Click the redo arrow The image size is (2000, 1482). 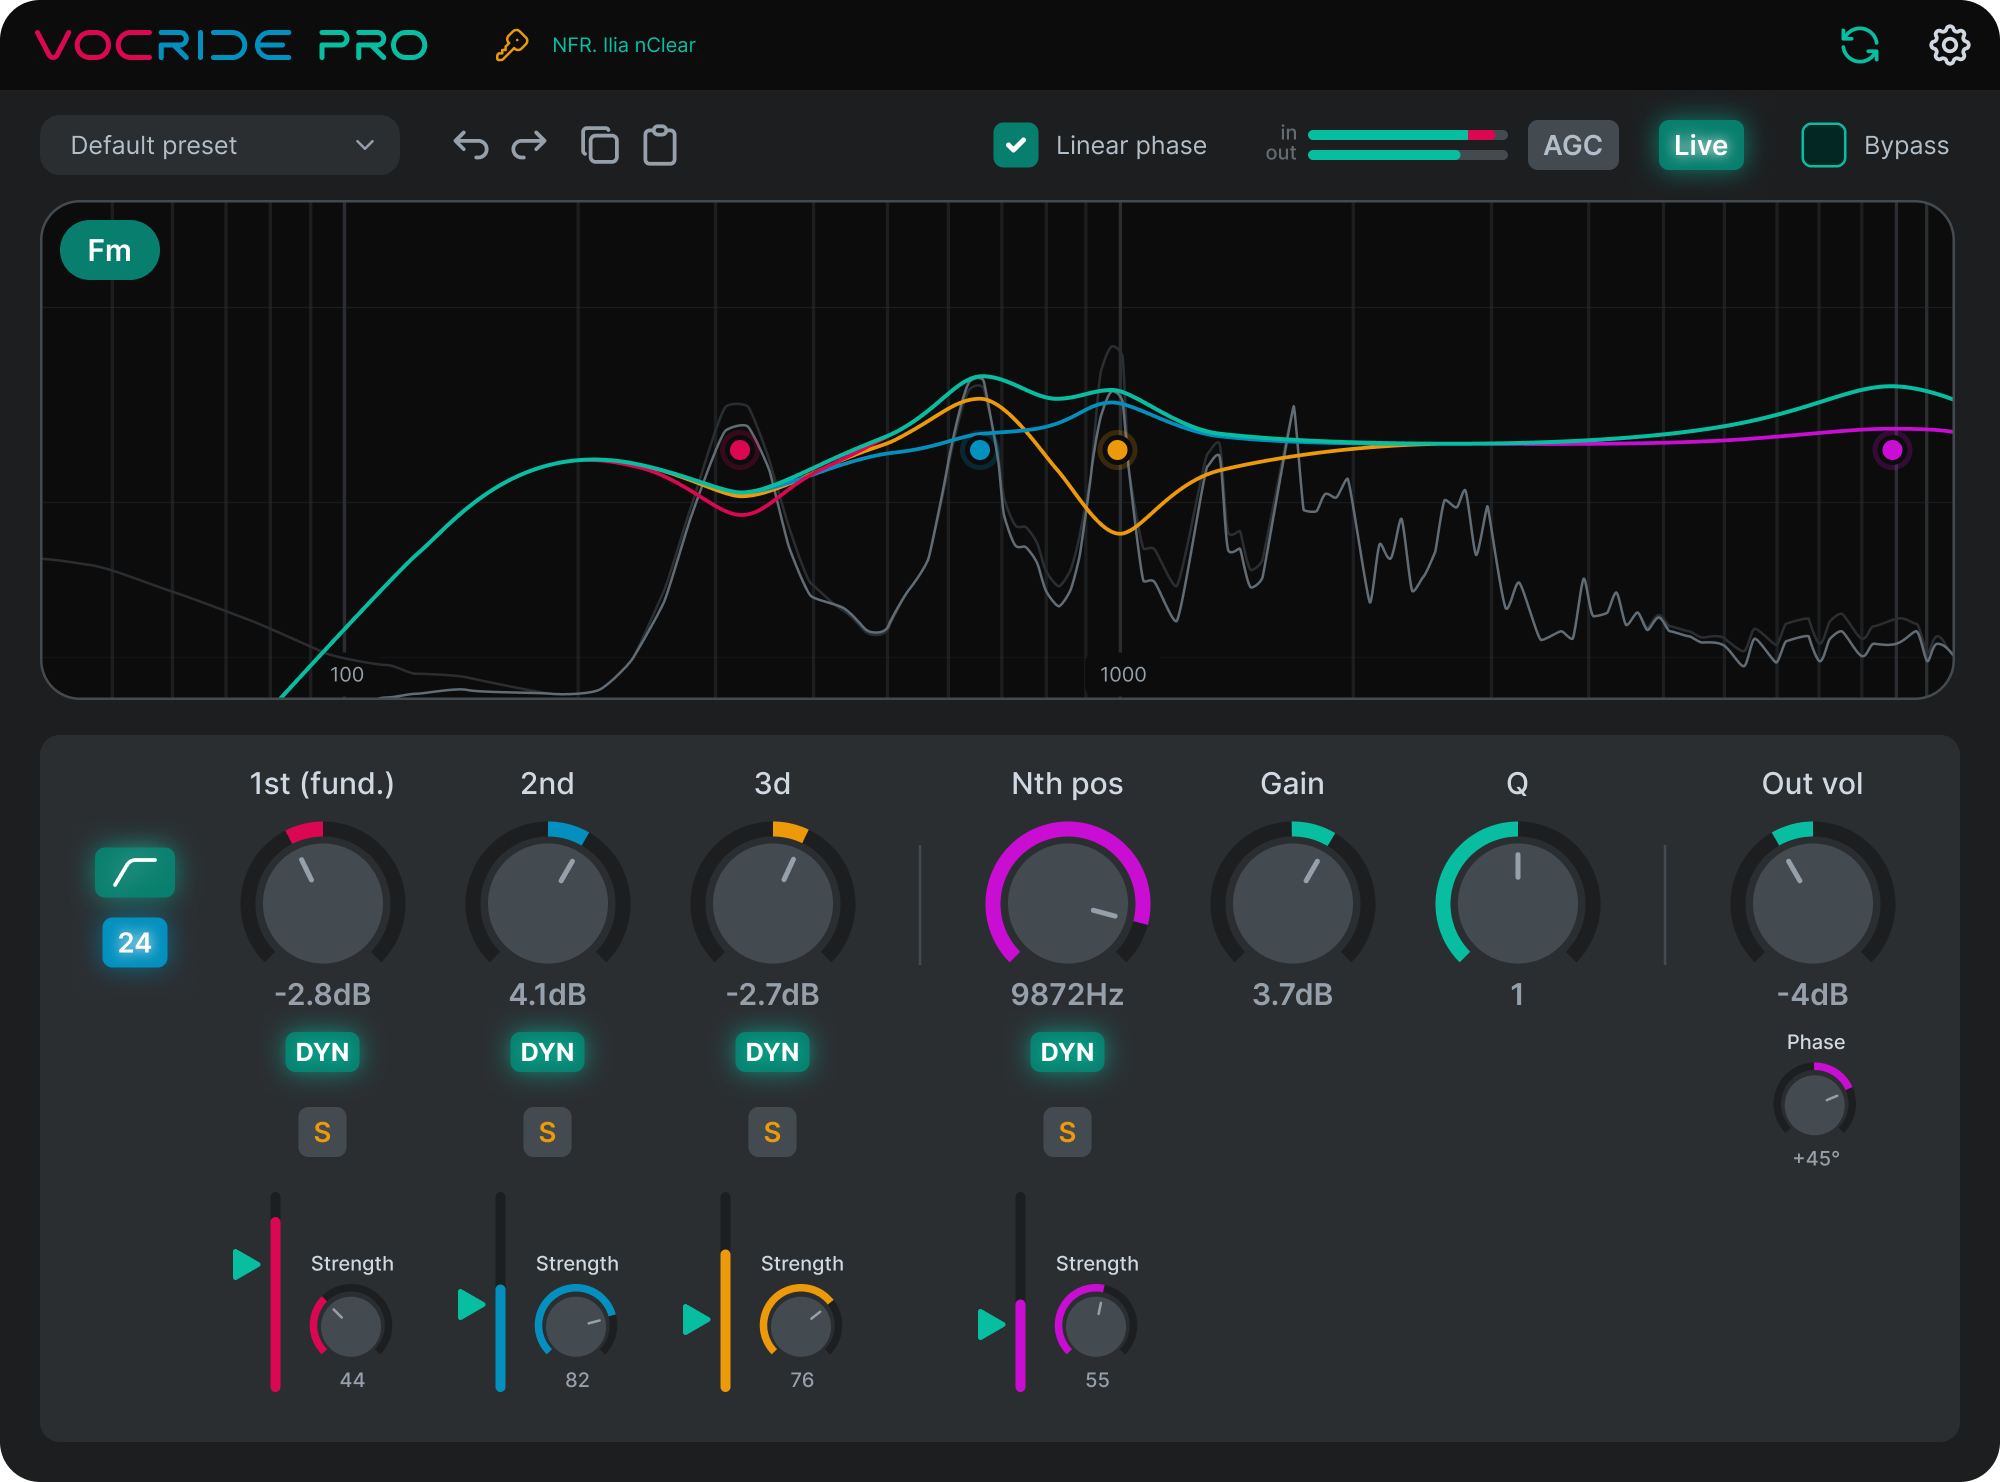point(529,145)
